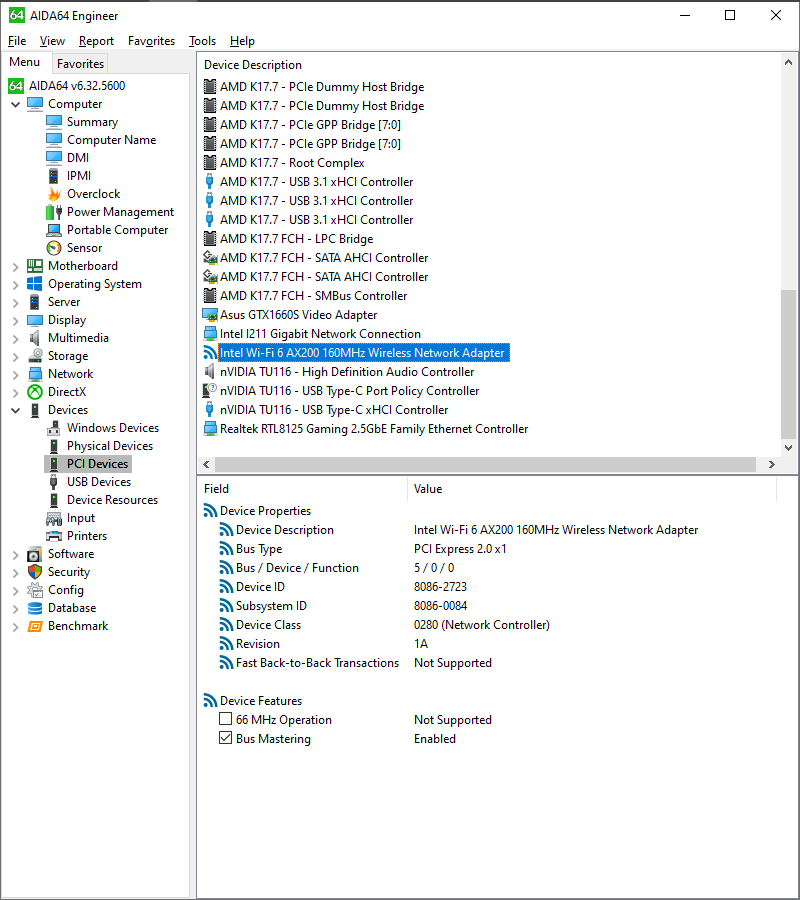Open the View menu
This screenshot has width=800, height=900.
click(x=52, y=41)
